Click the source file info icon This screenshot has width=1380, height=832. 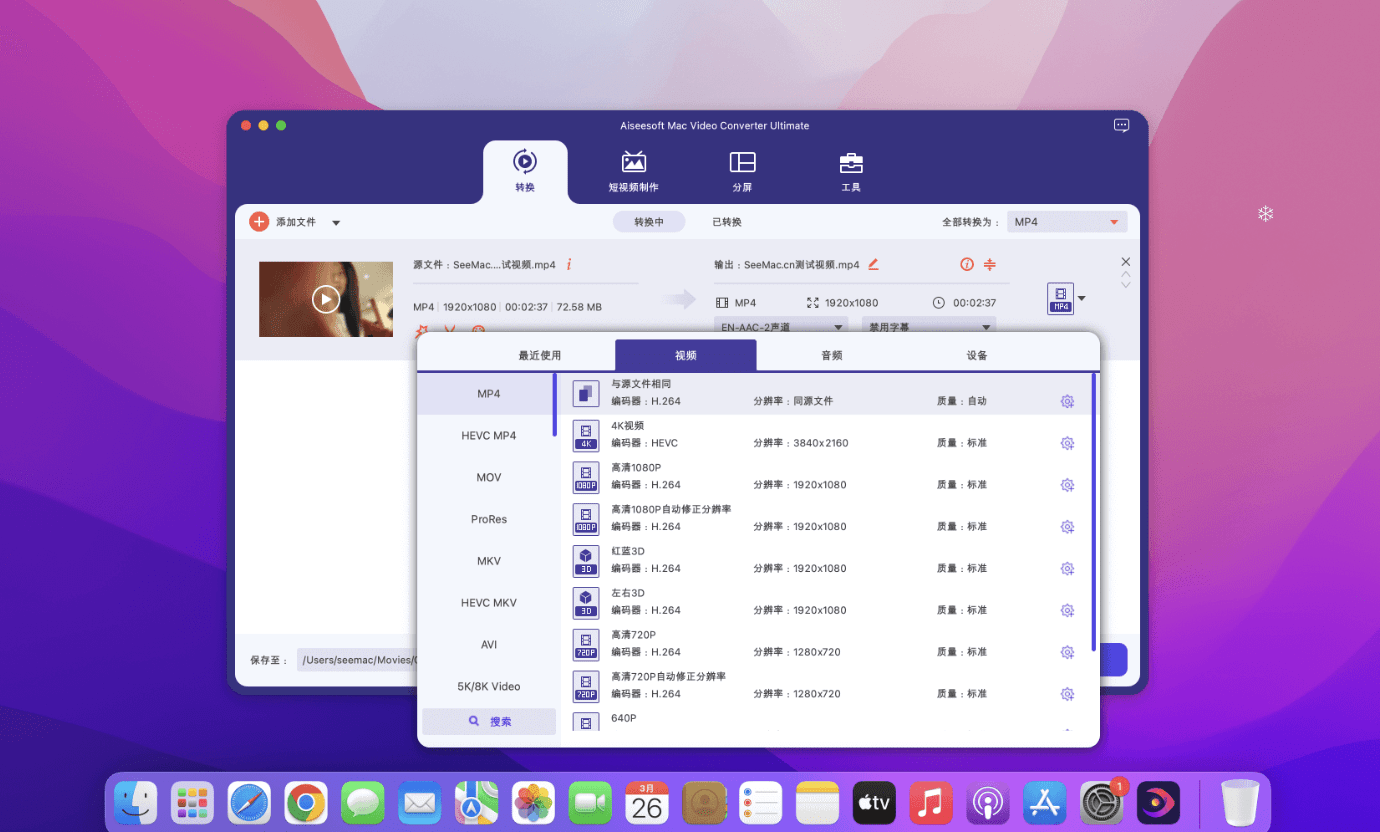coord(569,265)
